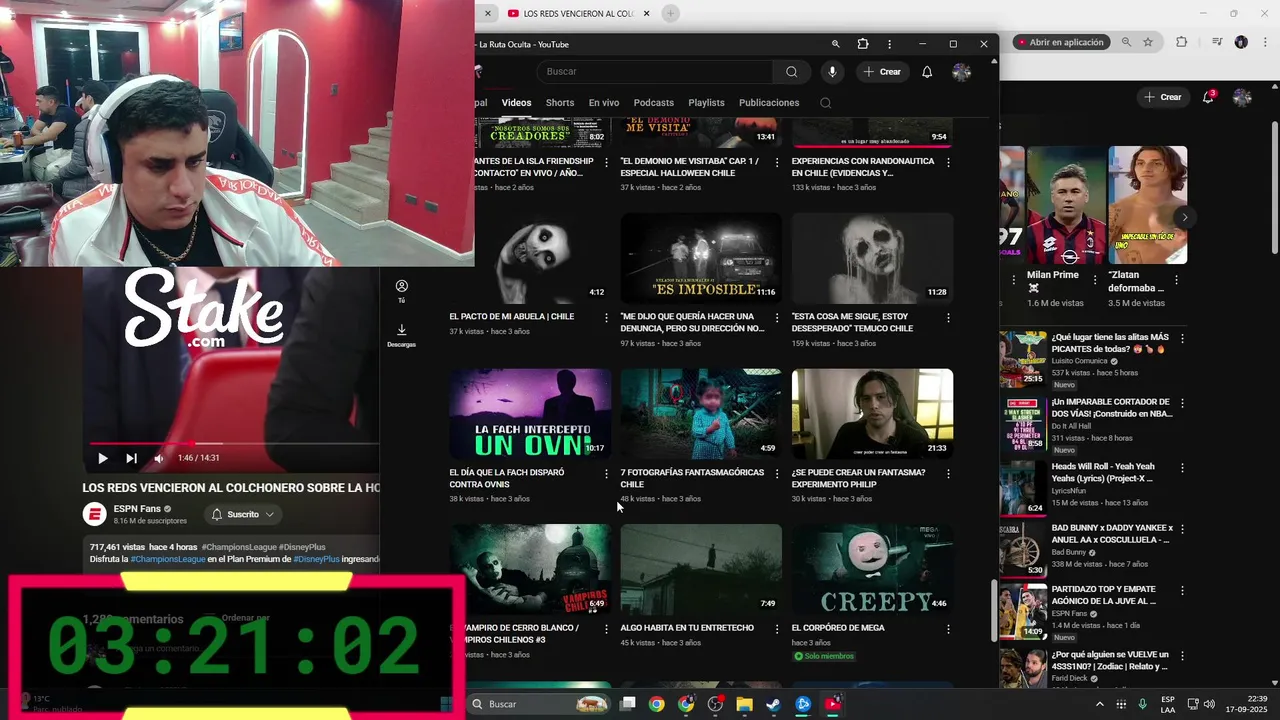Open LA FACH INTERCEPTO UN OVNI thumbnail
This screenshot has width=1280, height=720.
tap(530, 414)
